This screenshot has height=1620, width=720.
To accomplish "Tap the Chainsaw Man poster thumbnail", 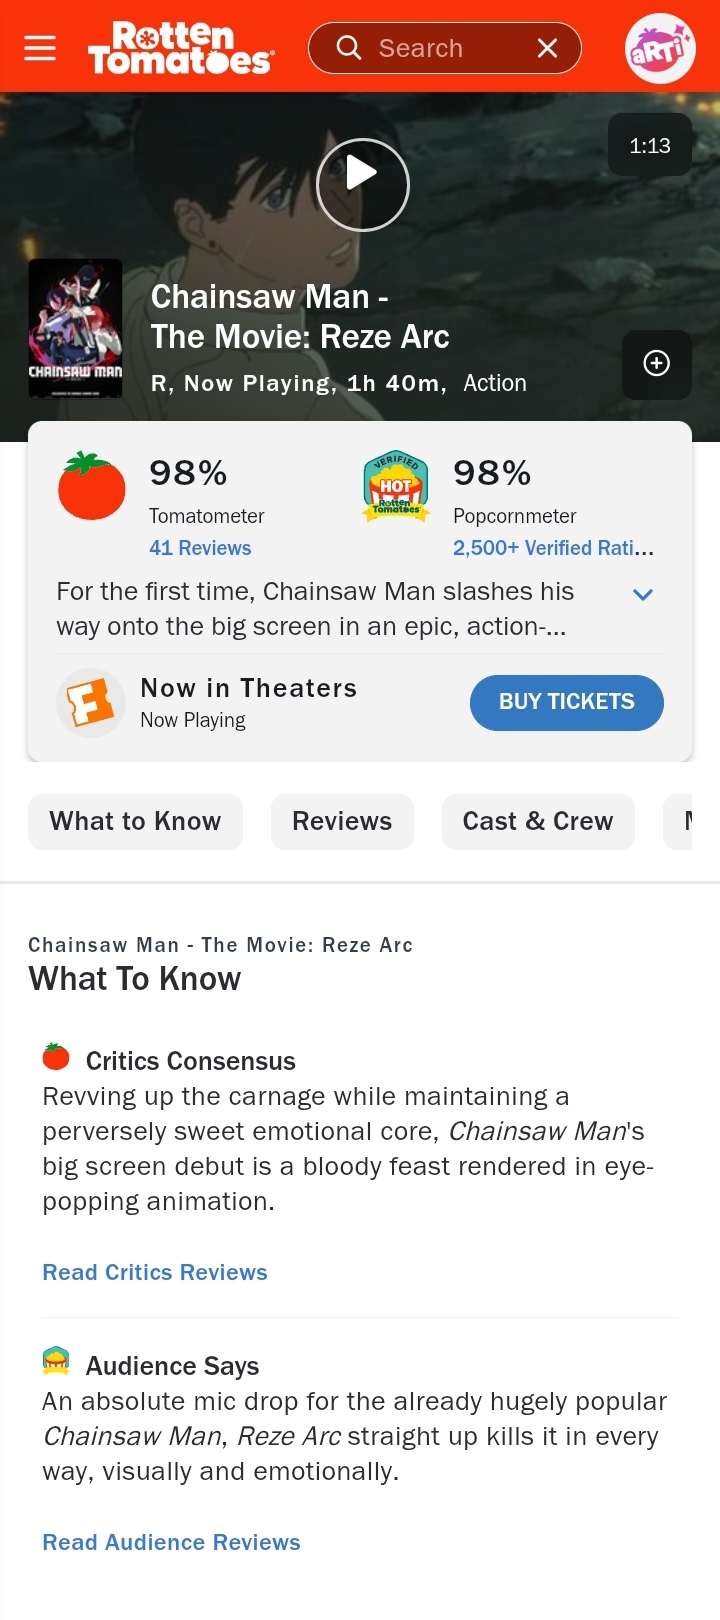I will tap(75, 328).
